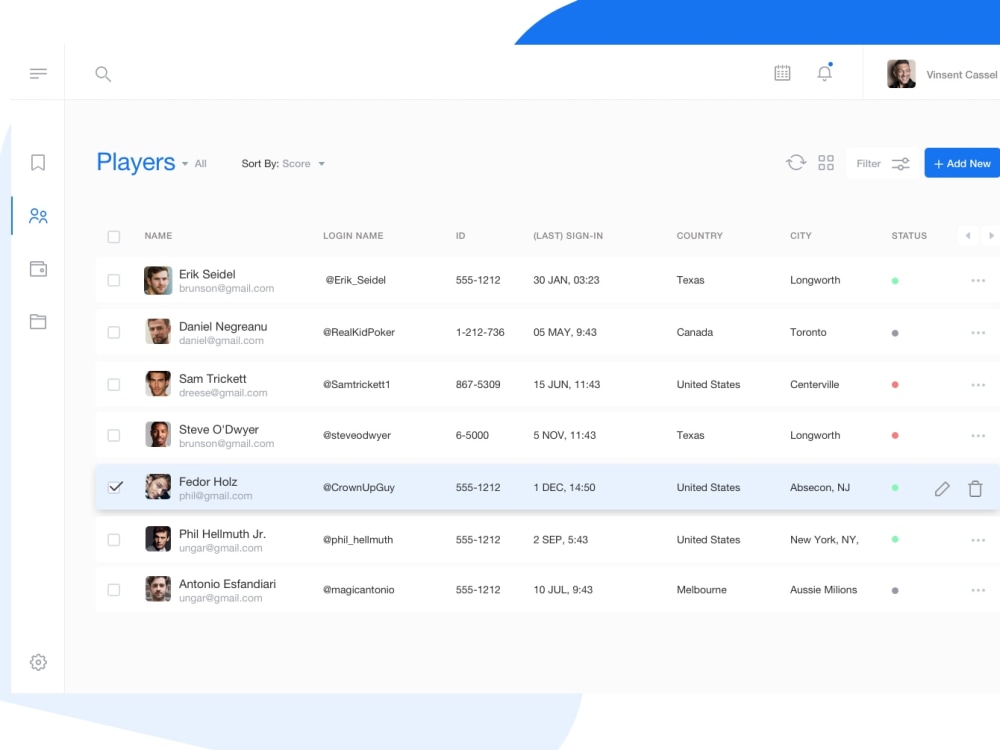The image size is (1000, 750).
Task: Check the Phil Hellmuth Jr. row checkbox
Action: [x=114, y=540]
